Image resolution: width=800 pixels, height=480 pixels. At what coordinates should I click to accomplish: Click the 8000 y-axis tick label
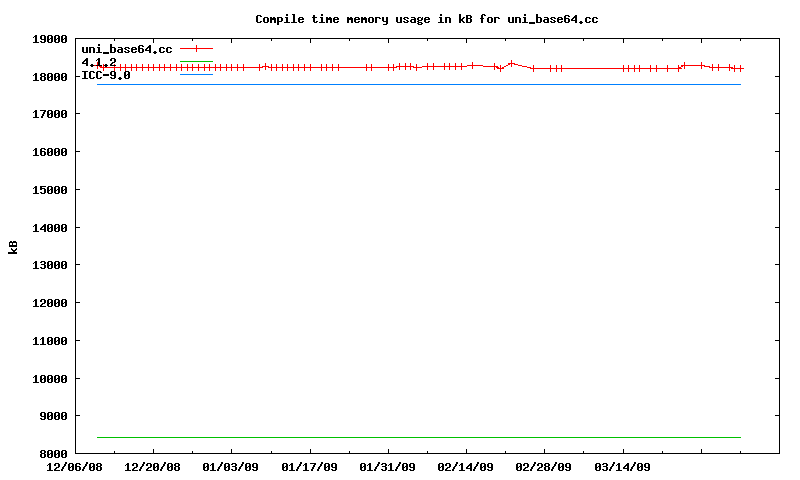[50, 454]
